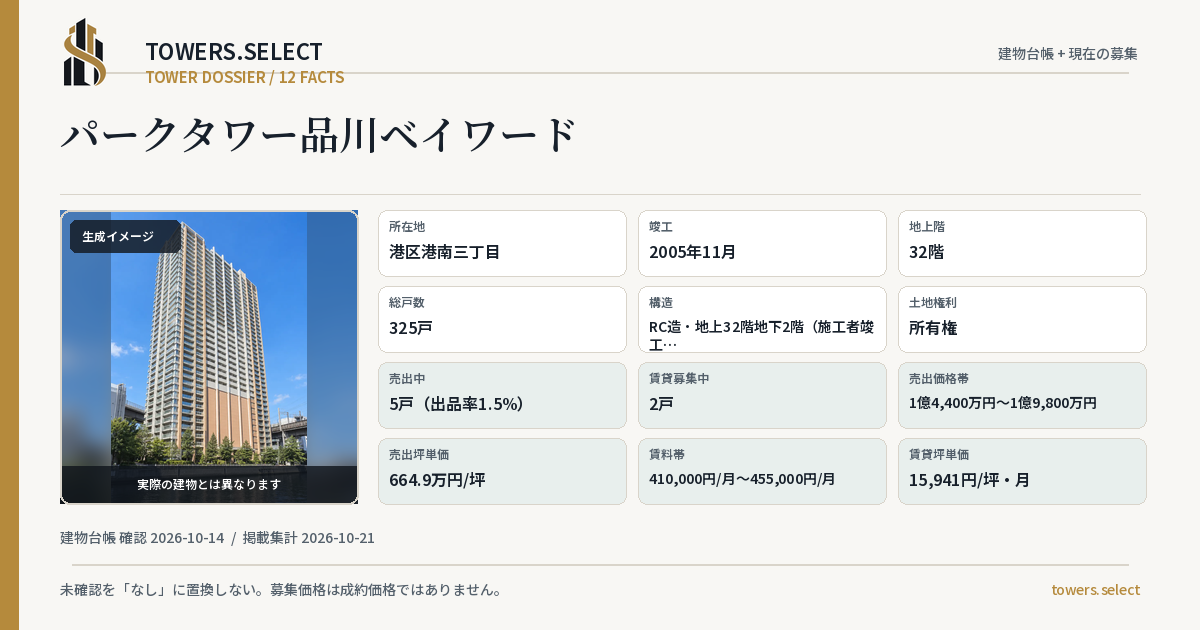Select the 地上階 32階 card

(1022, 243)
